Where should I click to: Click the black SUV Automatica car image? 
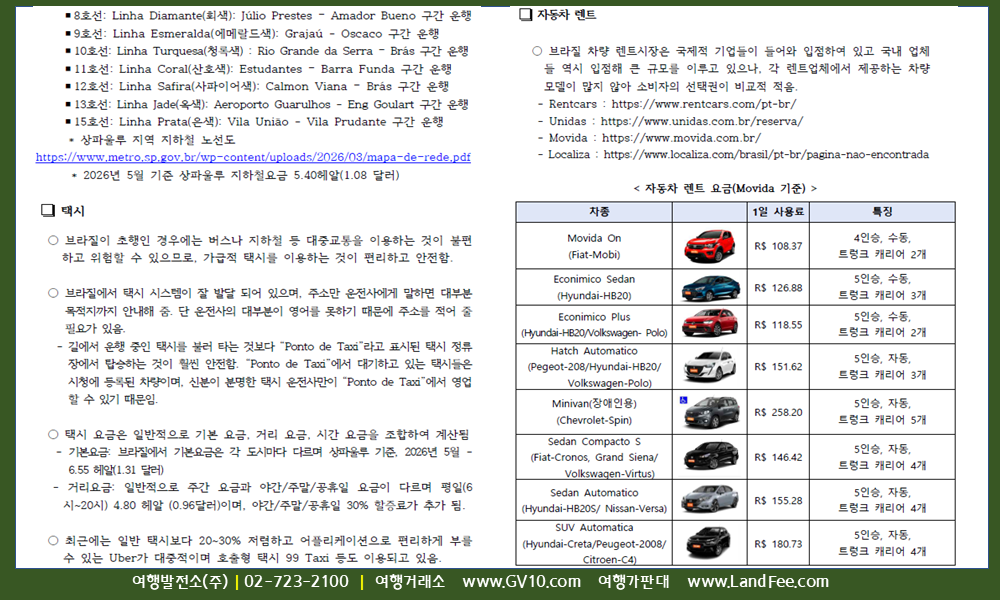coord(709,543)
